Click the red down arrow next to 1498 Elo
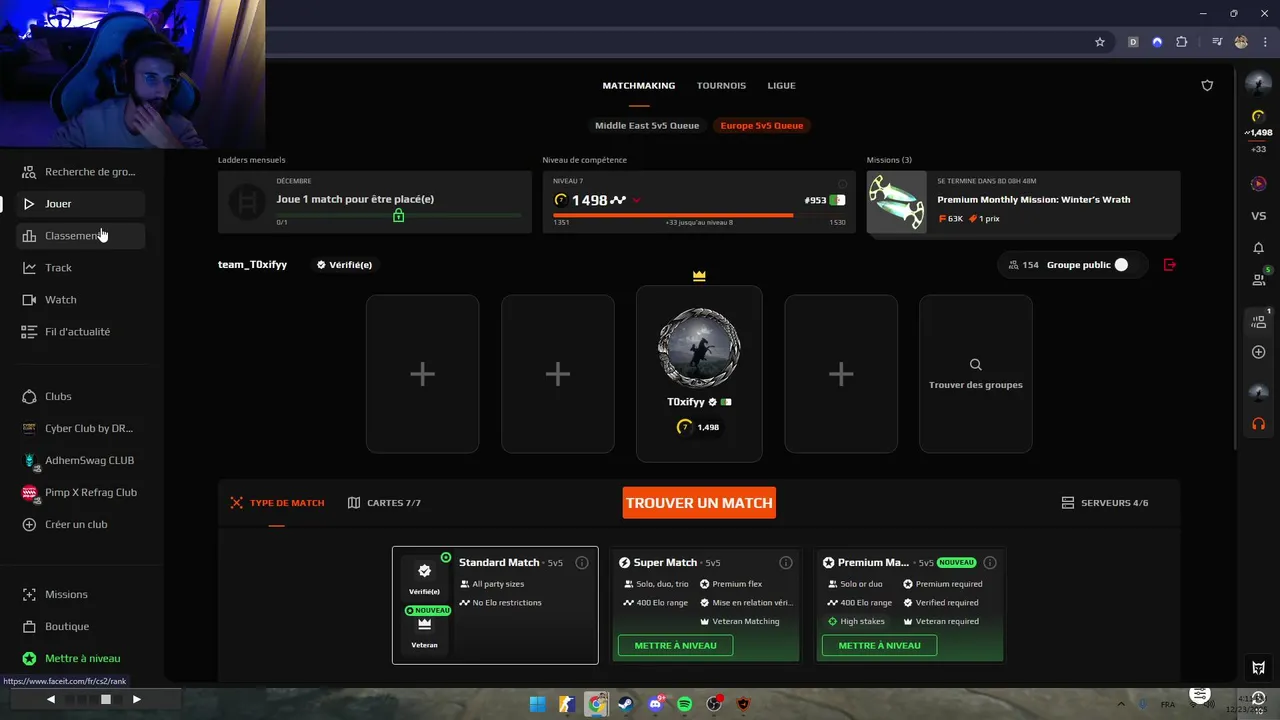 tap(637, 201)
